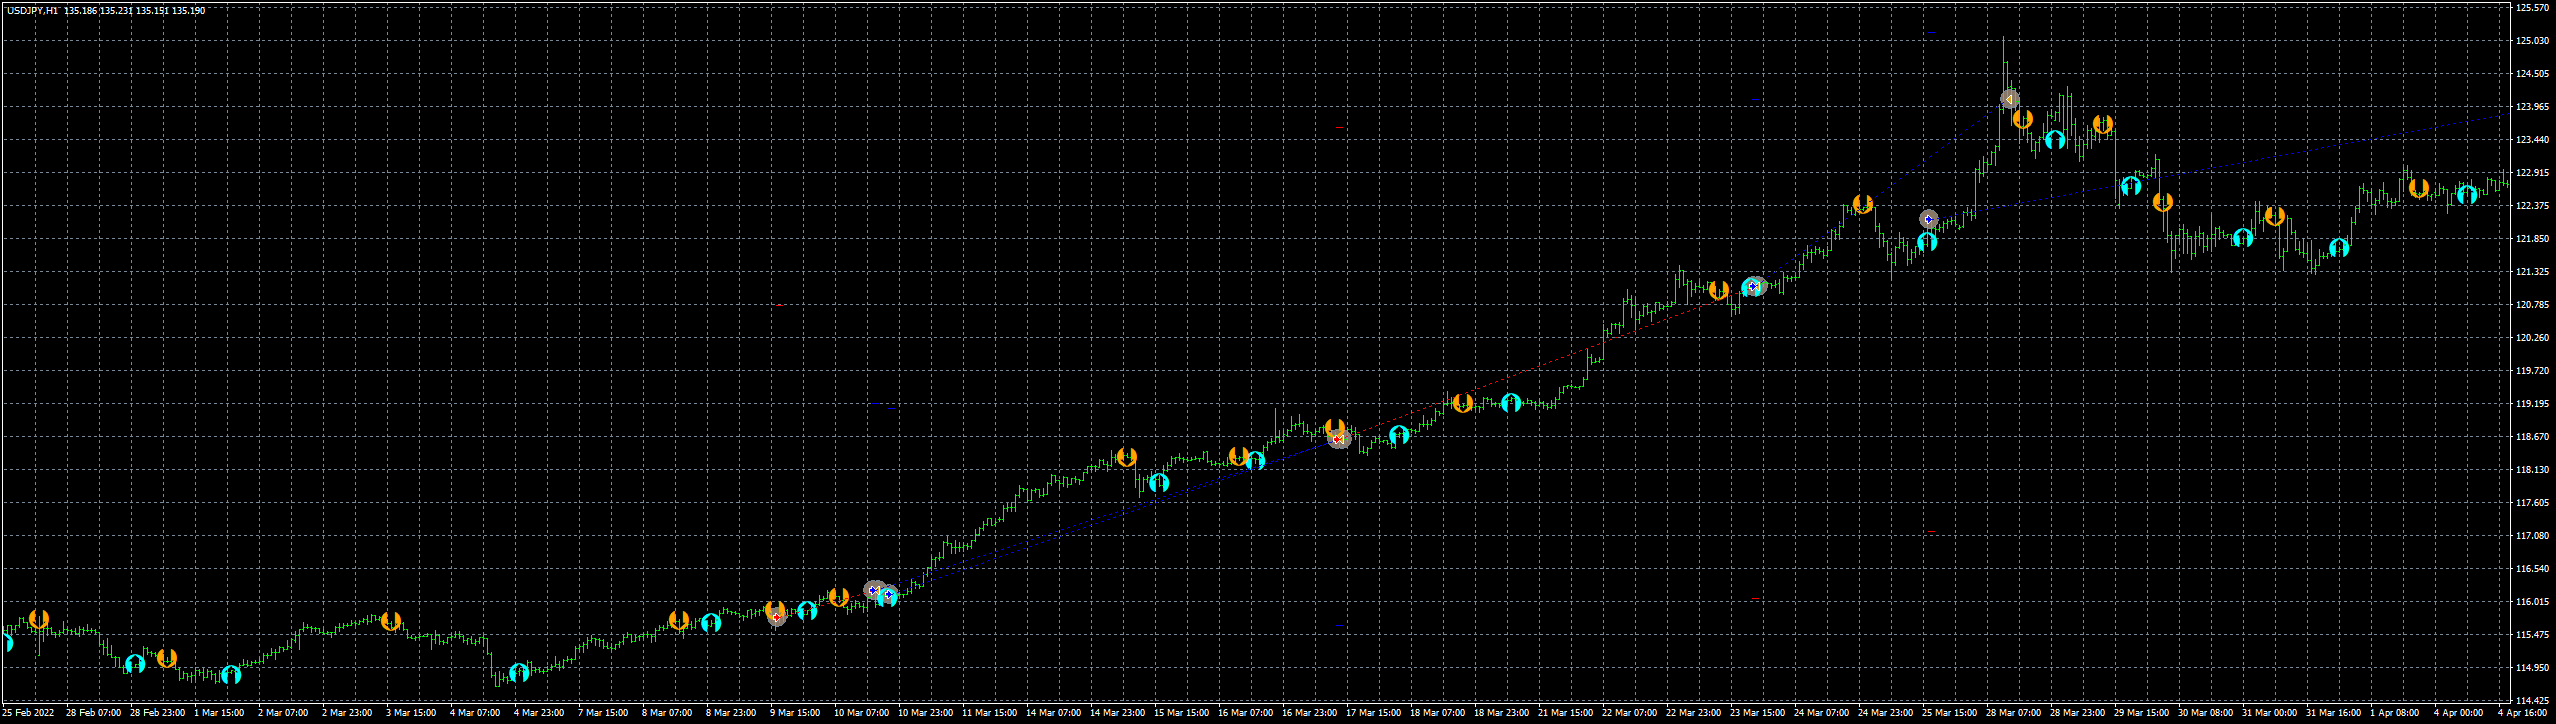Click cyan buy arrow just after 1 Mar 15:00
The image size is (2556, 724).
[x=231, y=674]
